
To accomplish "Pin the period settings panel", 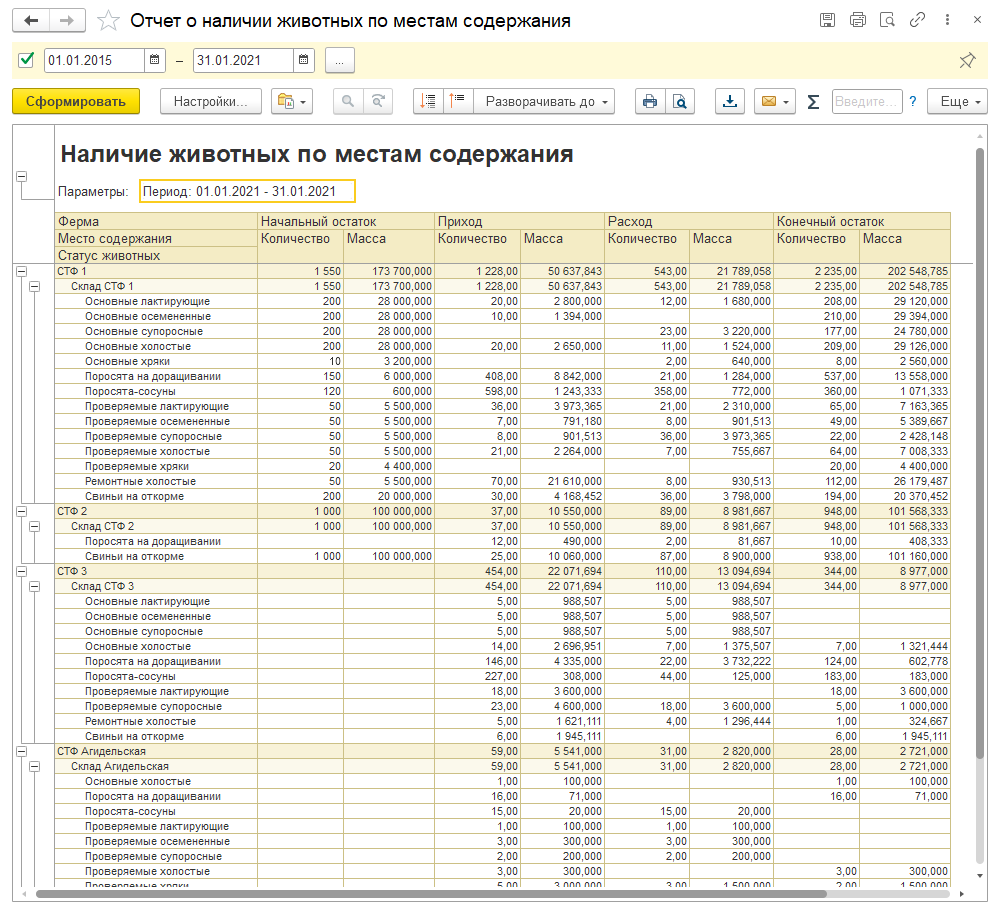I will tap(966, 61).
